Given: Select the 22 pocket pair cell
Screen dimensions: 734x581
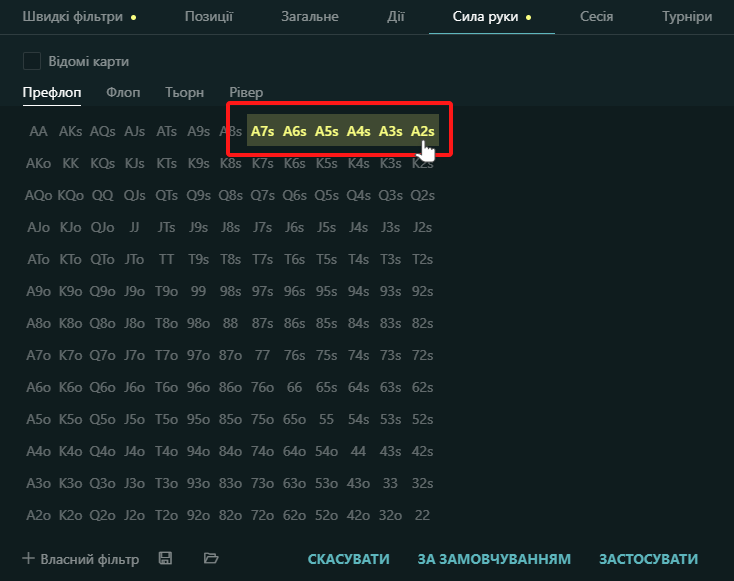Looking at the screenshot, I should coord(422,515).
